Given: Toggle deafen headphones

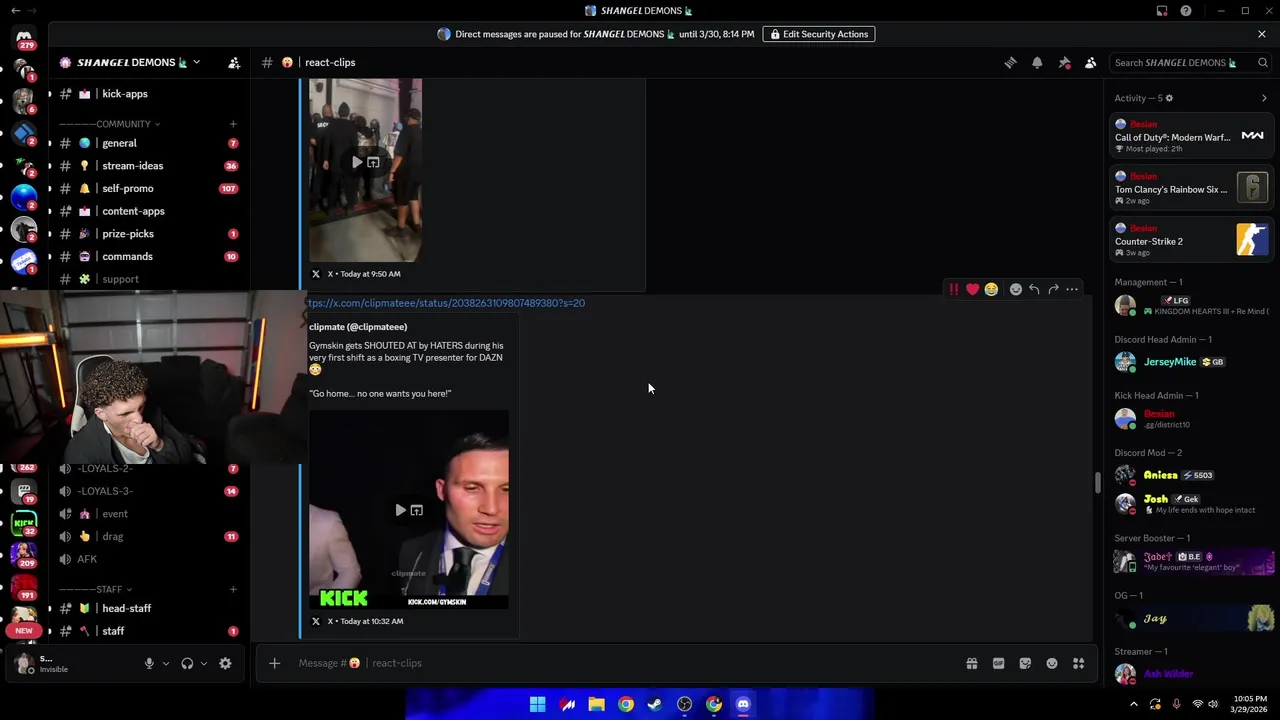Looking at the screenshot, I should [x=187, y=663].
